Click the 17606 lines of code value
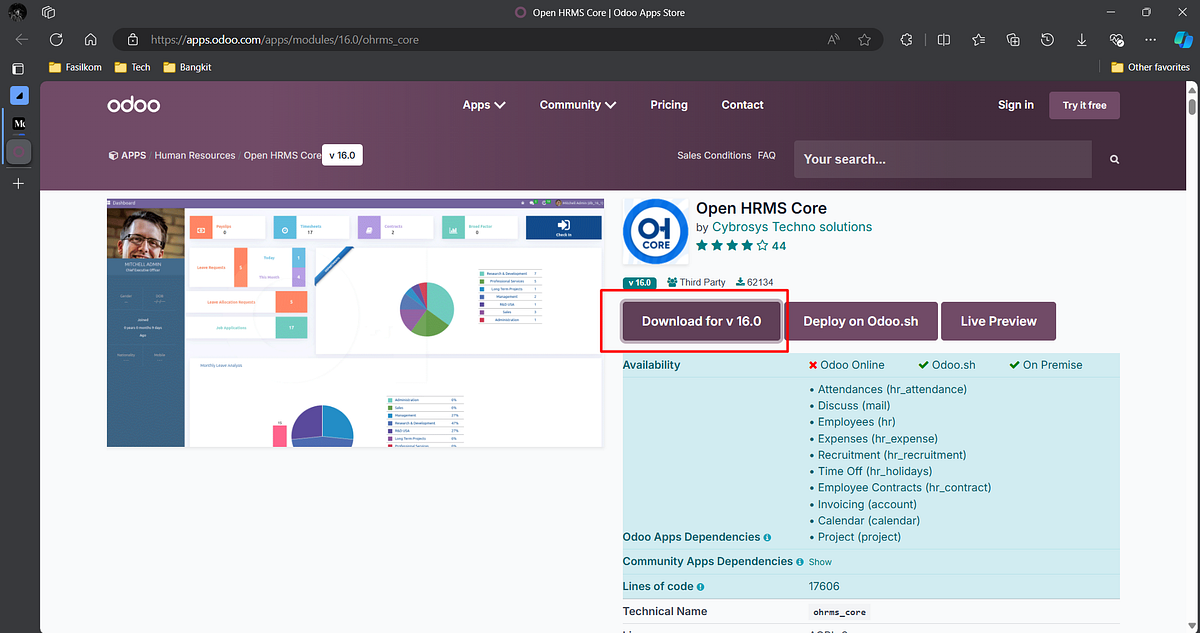Image resolution: width=1200 pixels, height=633 pixels. tap(824, 587)
